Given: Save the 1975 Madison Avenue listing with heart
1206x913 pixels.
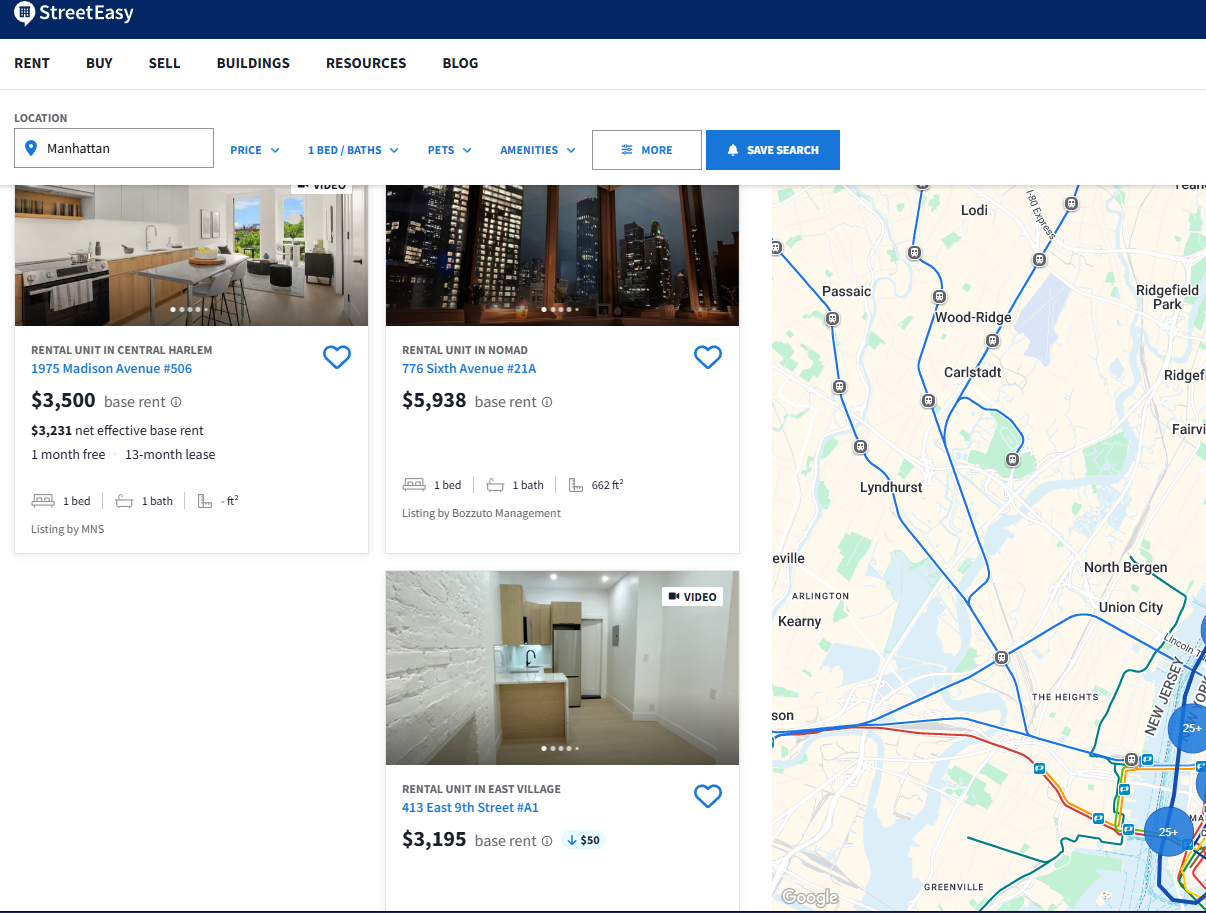Looking at the screenshot, I should 337,357.
